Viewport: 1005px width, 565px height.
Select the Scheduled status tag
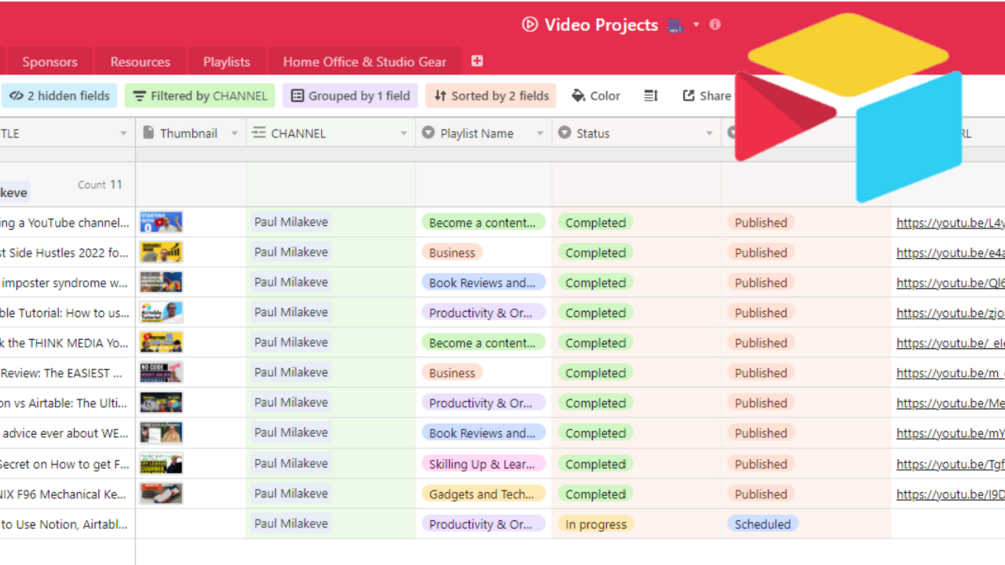coord(762,524)
